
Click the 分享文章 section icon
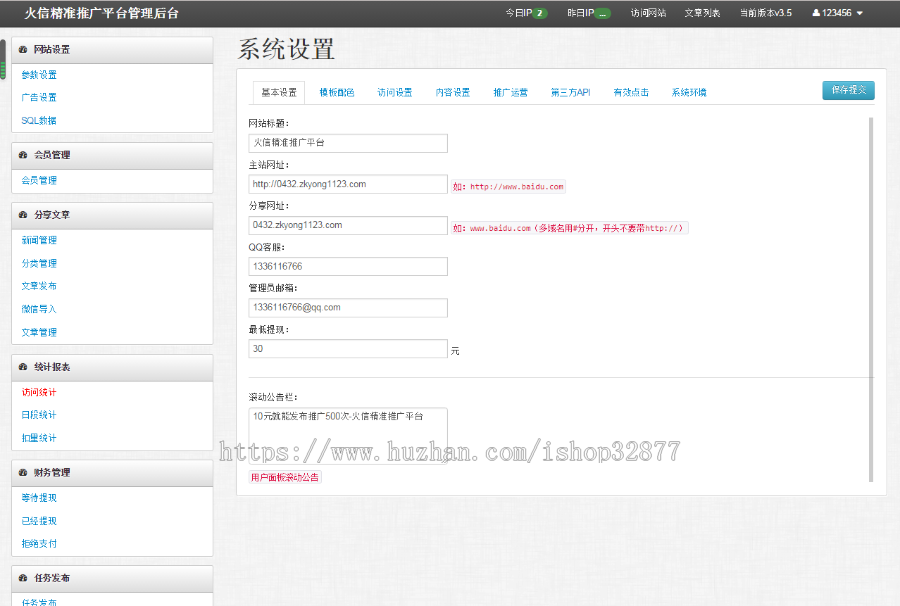(x=22, y=215)
